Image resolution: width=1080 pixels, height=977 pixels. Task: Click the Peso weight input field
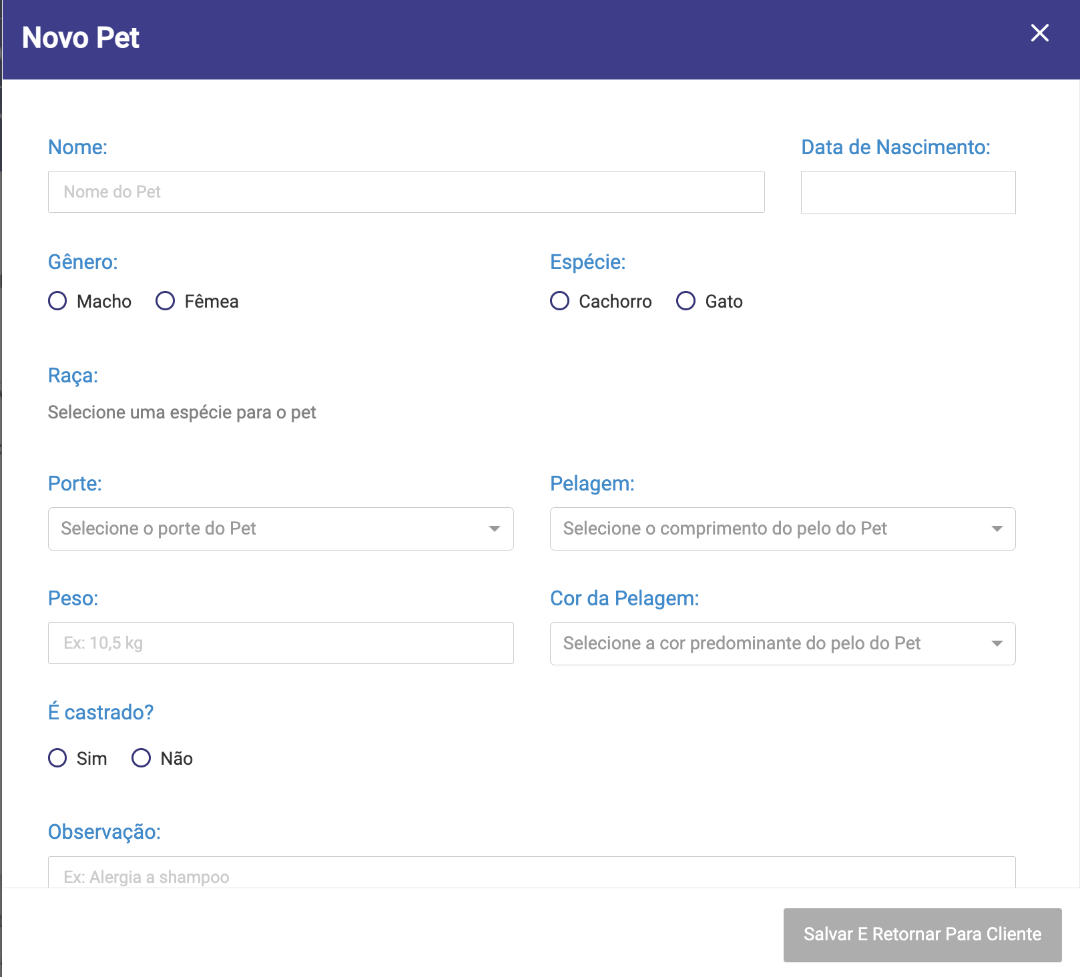pyautogui.click(x=280, y=643)
